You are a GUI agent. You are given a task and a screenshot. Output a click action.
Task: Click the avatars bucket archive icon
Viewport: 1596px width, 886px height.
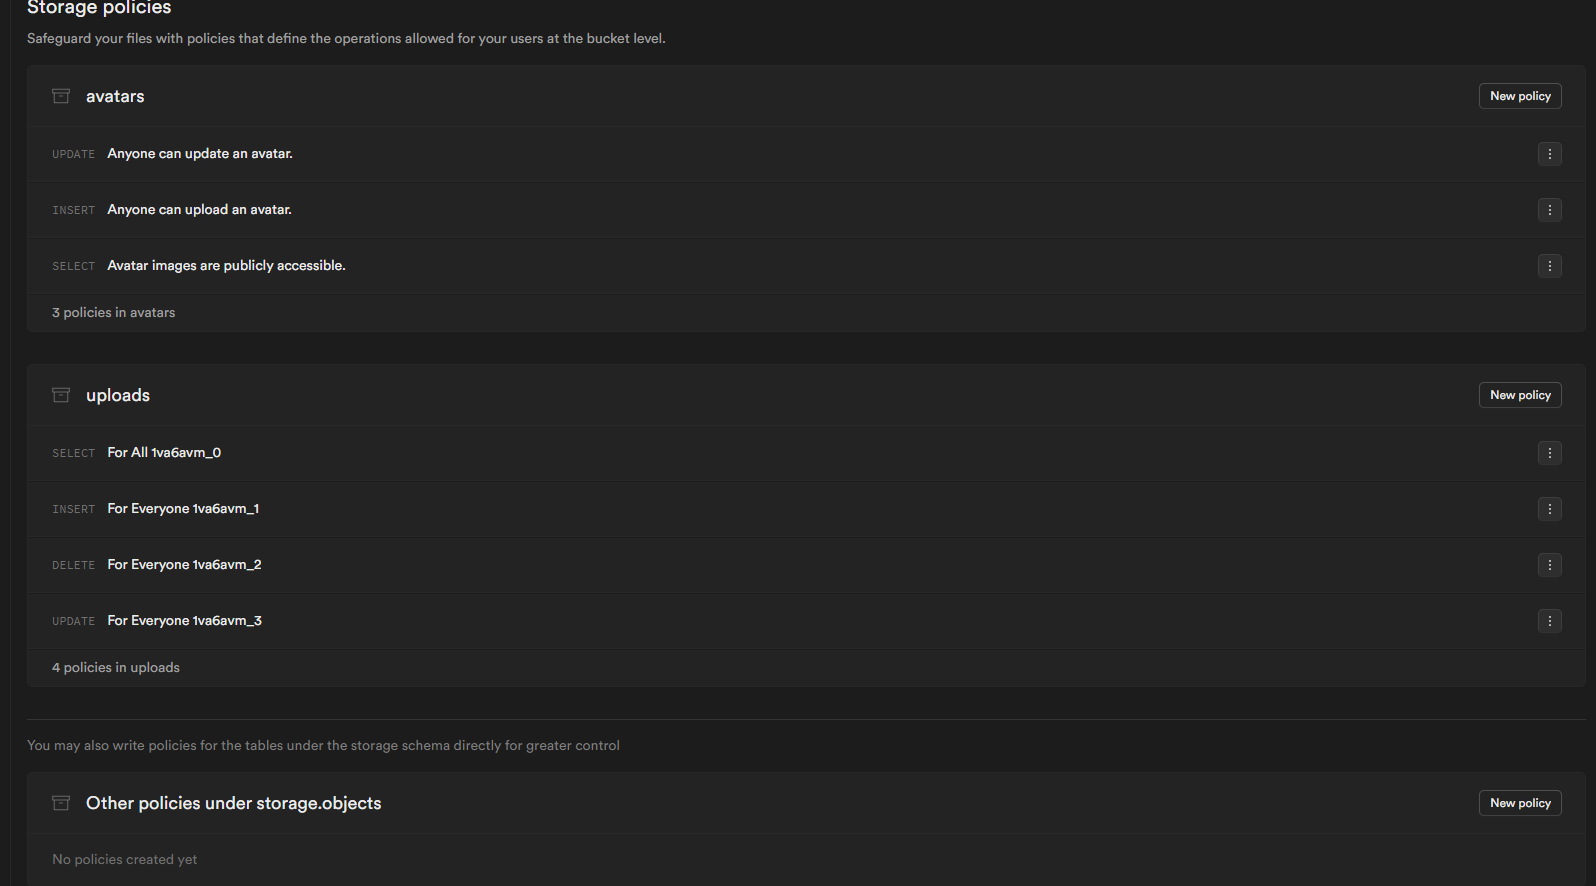point(61,96)
